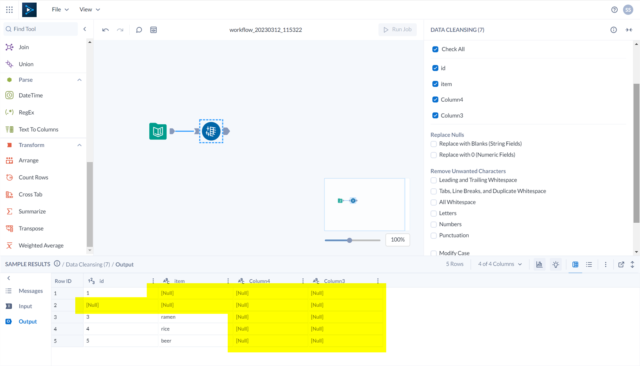The image size is (640, 366).
Task: Switch to Messages tab in results
Action: coord(25,291)
